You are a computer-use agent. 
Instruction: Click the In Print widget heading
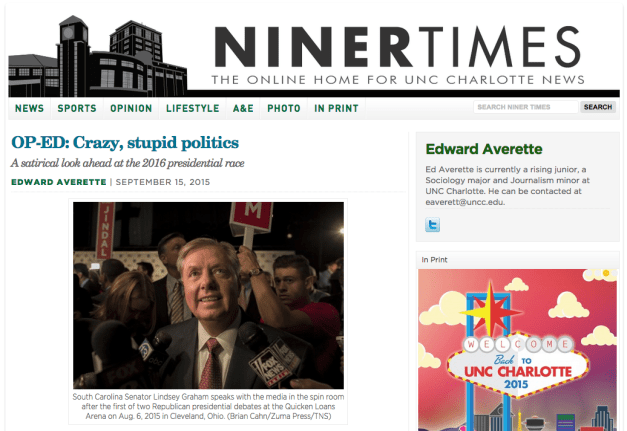click(x=434, y=259)
